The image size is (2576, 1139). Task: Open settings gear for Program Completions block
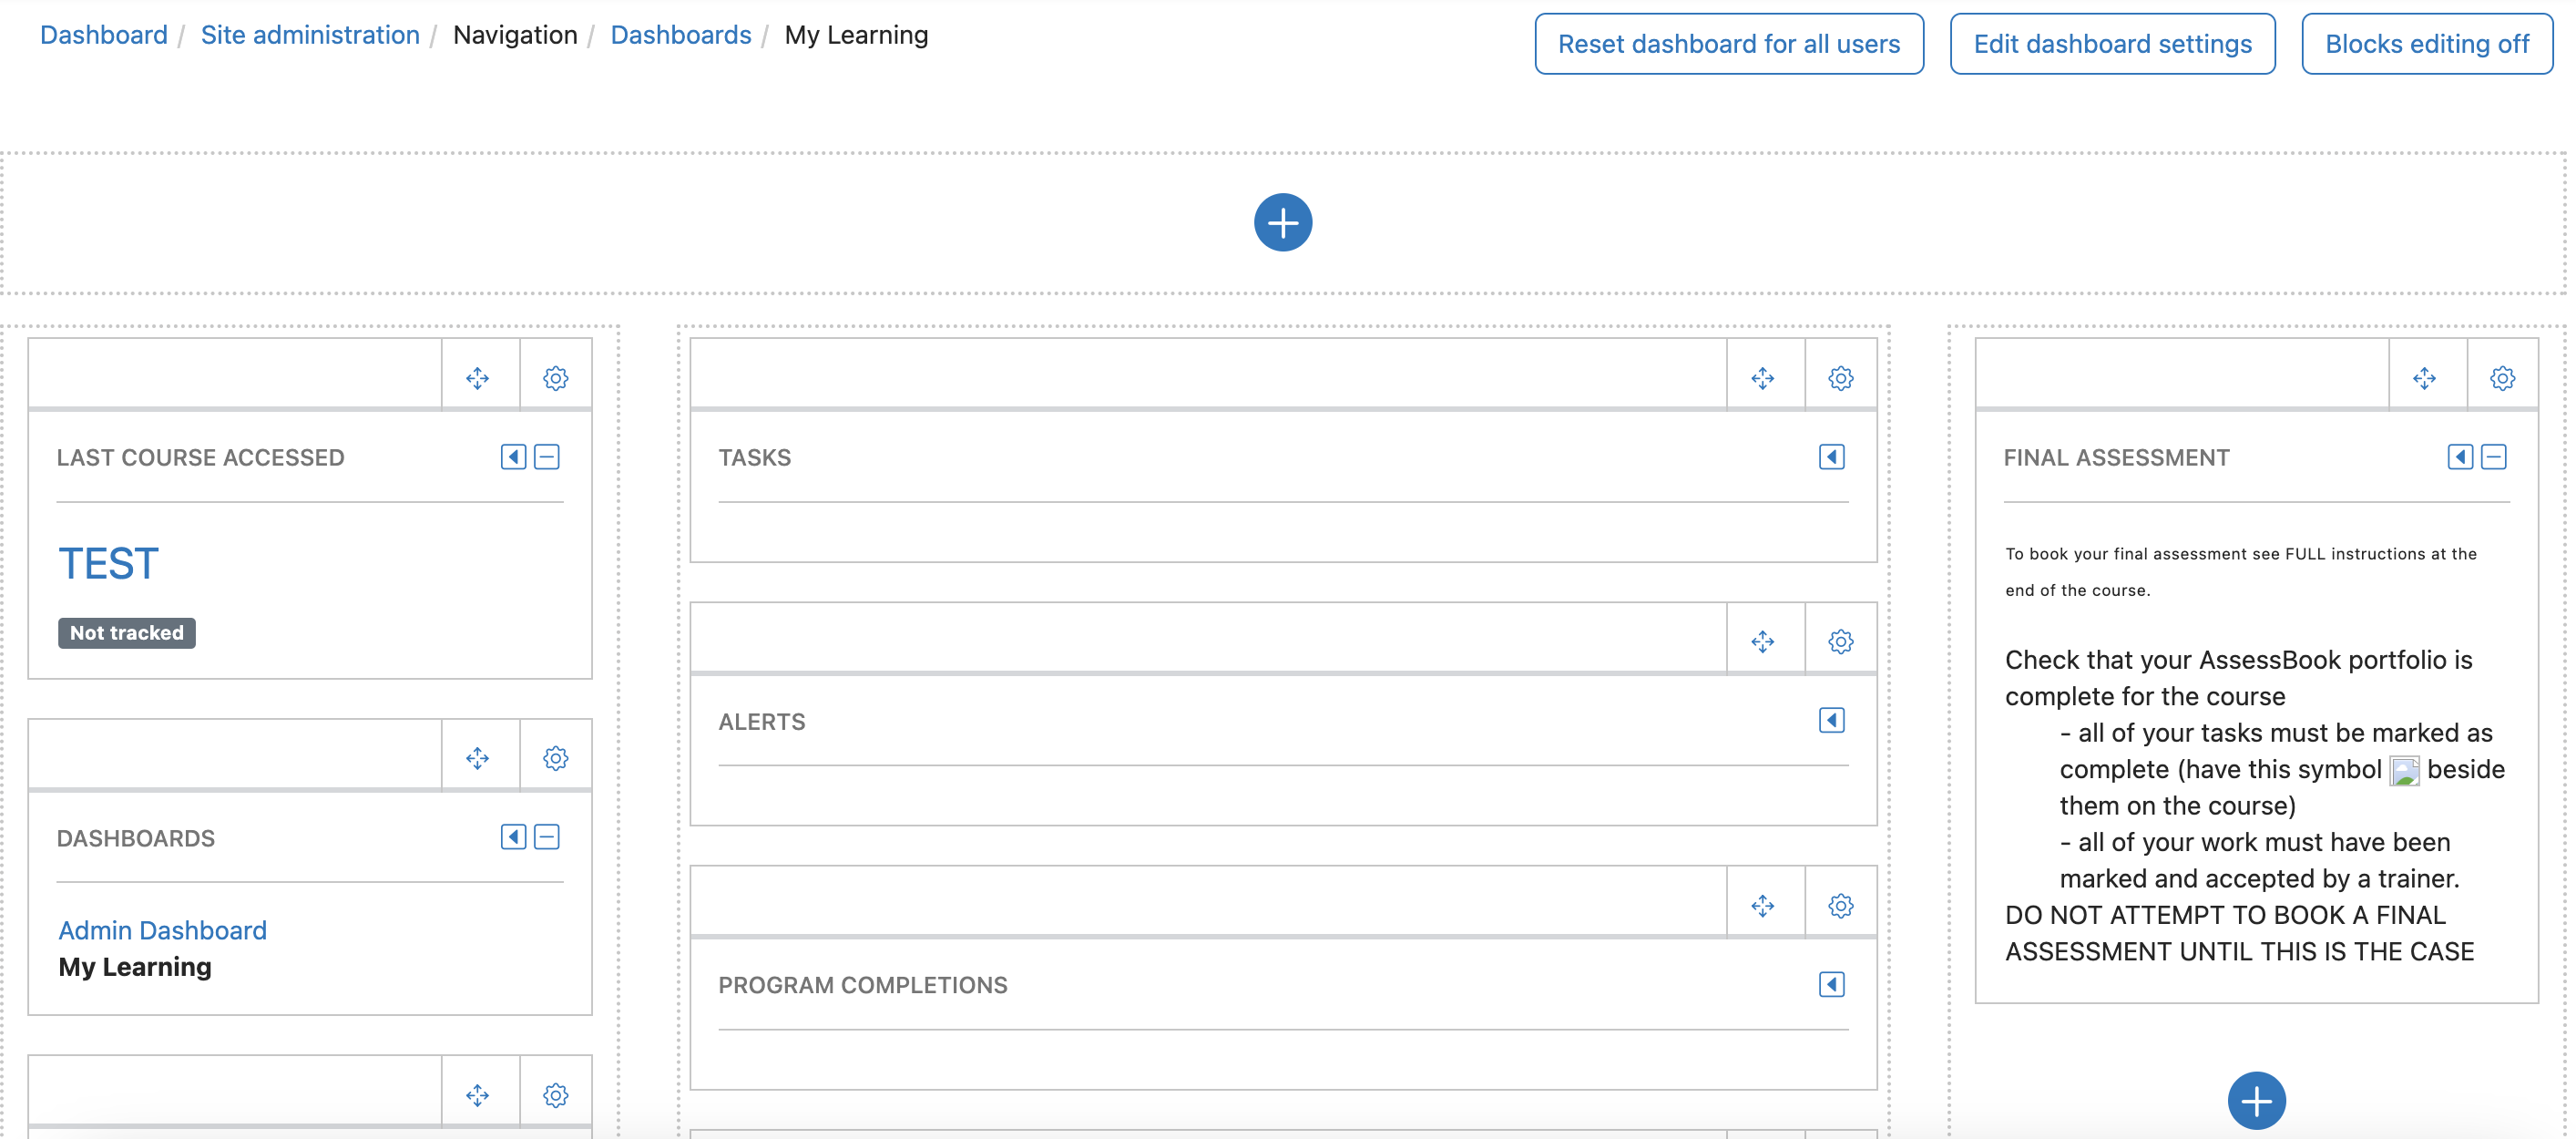tap(1841, 906)
